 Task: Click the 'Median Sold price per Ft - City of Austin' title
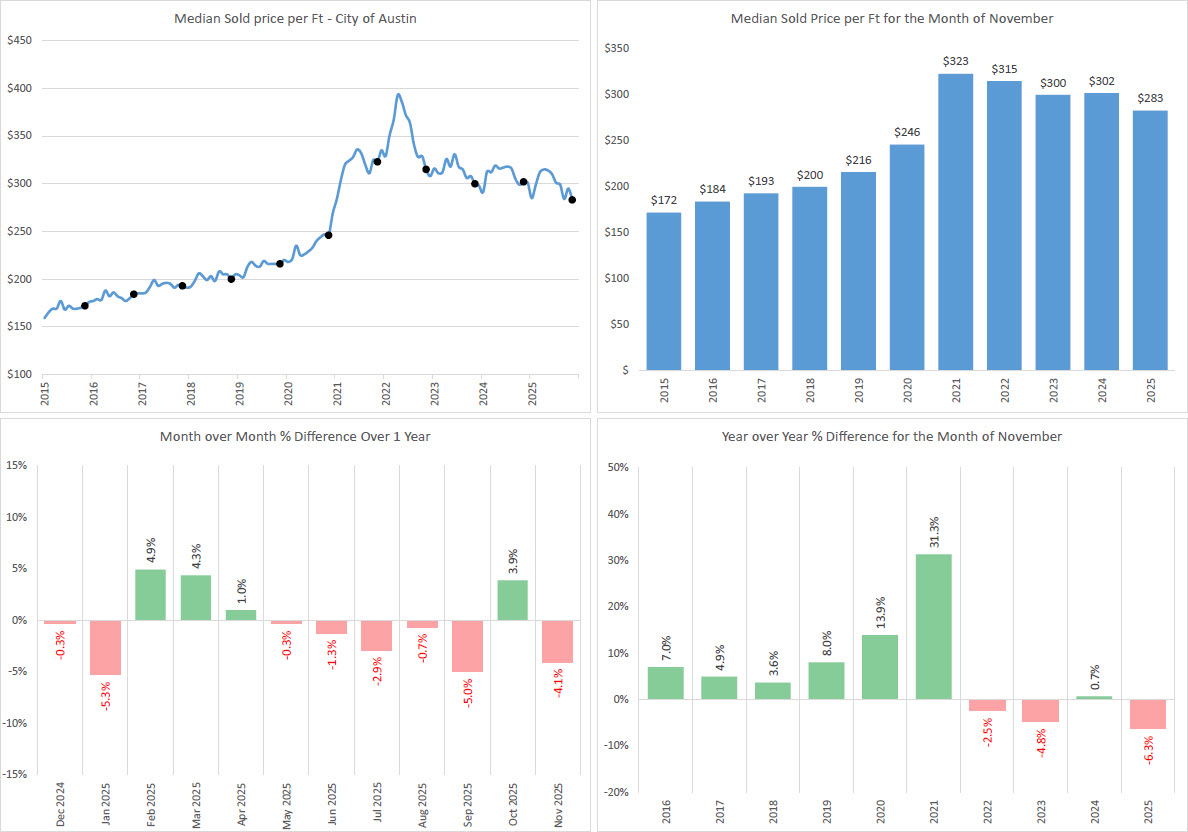[298, 19]
